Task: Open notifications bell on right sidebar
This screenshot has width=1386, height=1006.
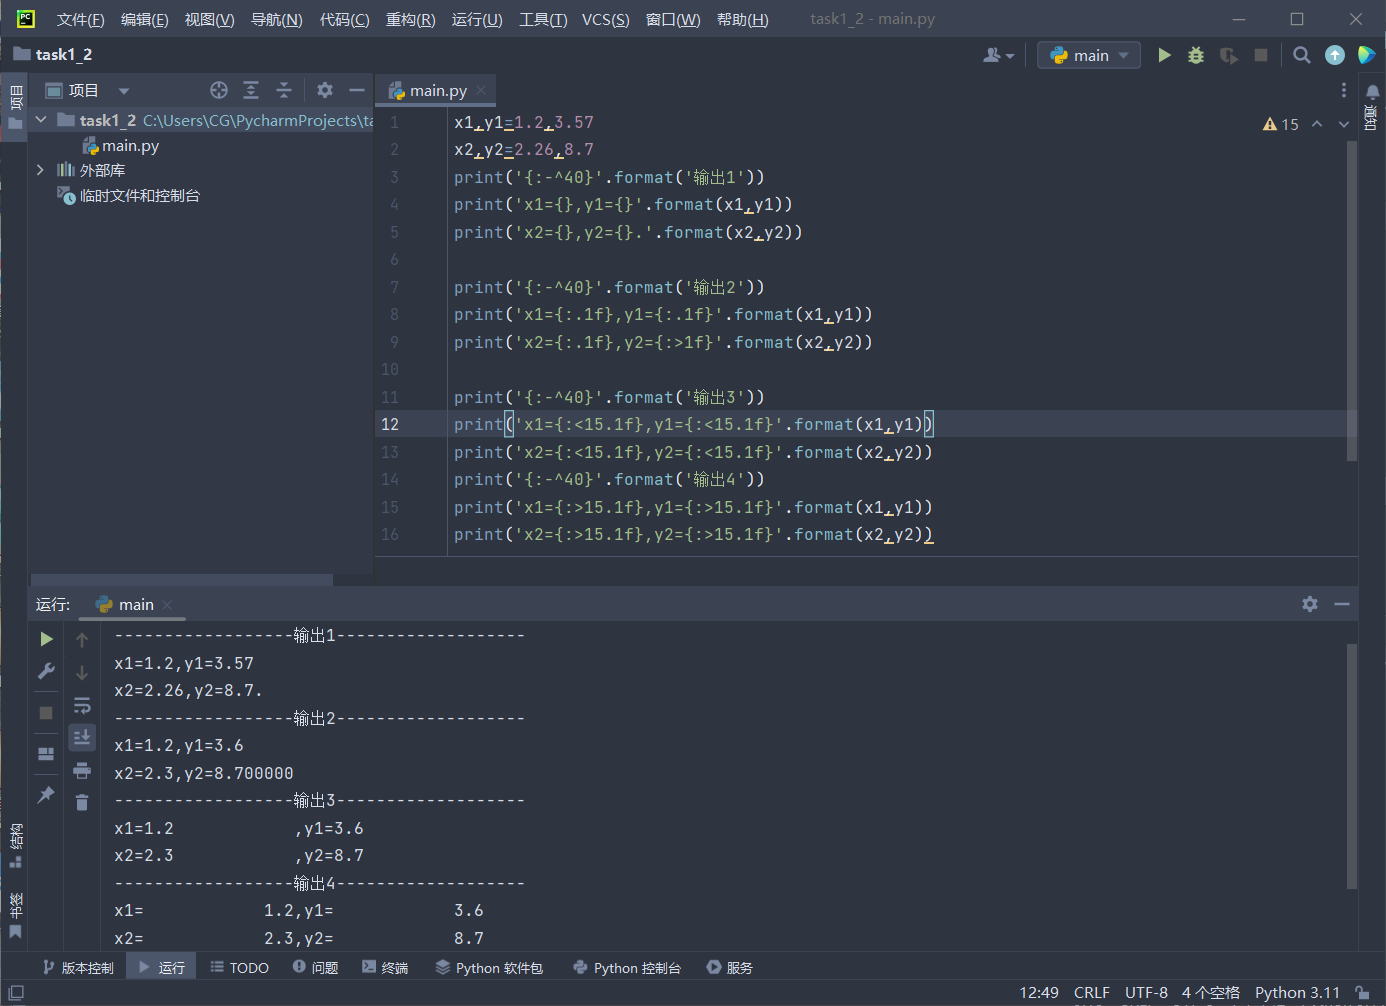Action: [x=1372, y=92]
